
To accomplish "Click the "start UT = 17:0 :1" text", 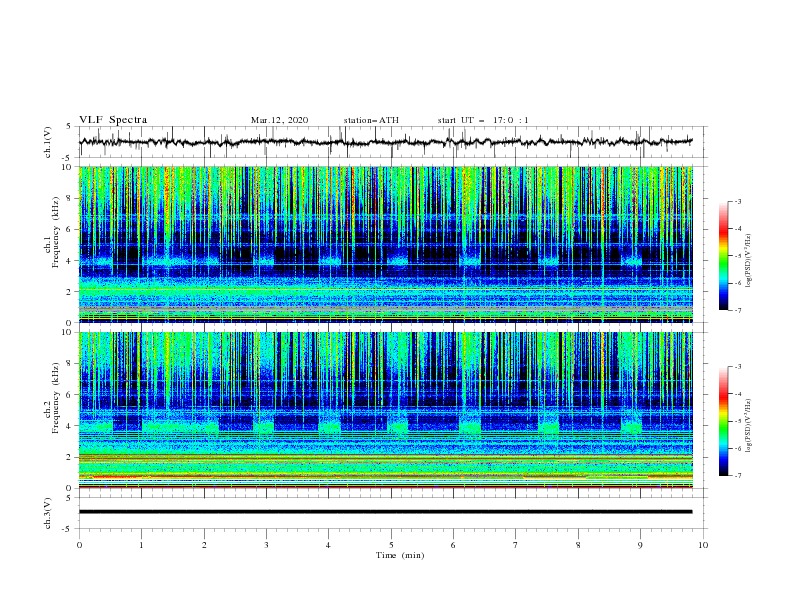I will click(483, 120).
